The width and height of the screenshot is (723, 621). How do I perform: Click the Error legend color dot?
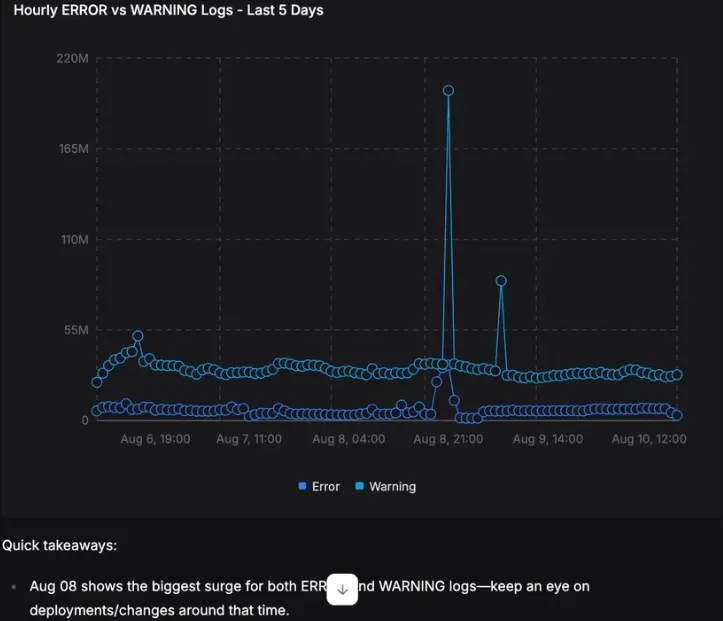[302, 487]
